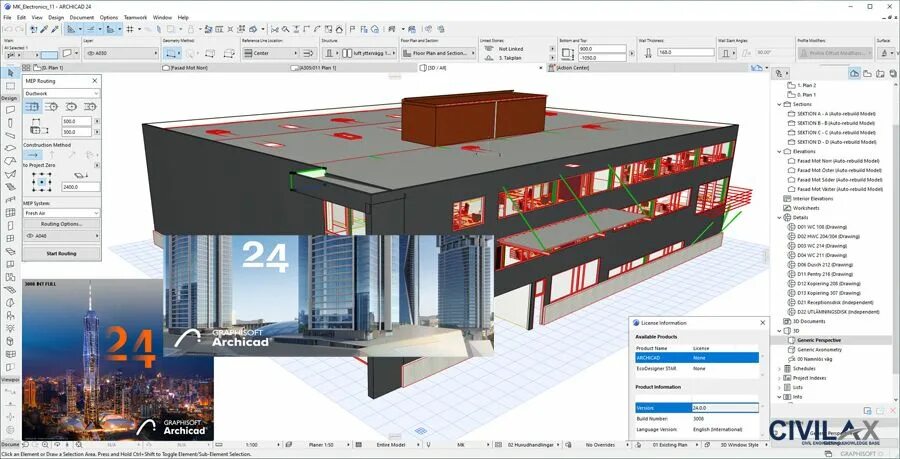
Task: Click the Wall Thickness field showing 168.0
Action: [686, 53]
